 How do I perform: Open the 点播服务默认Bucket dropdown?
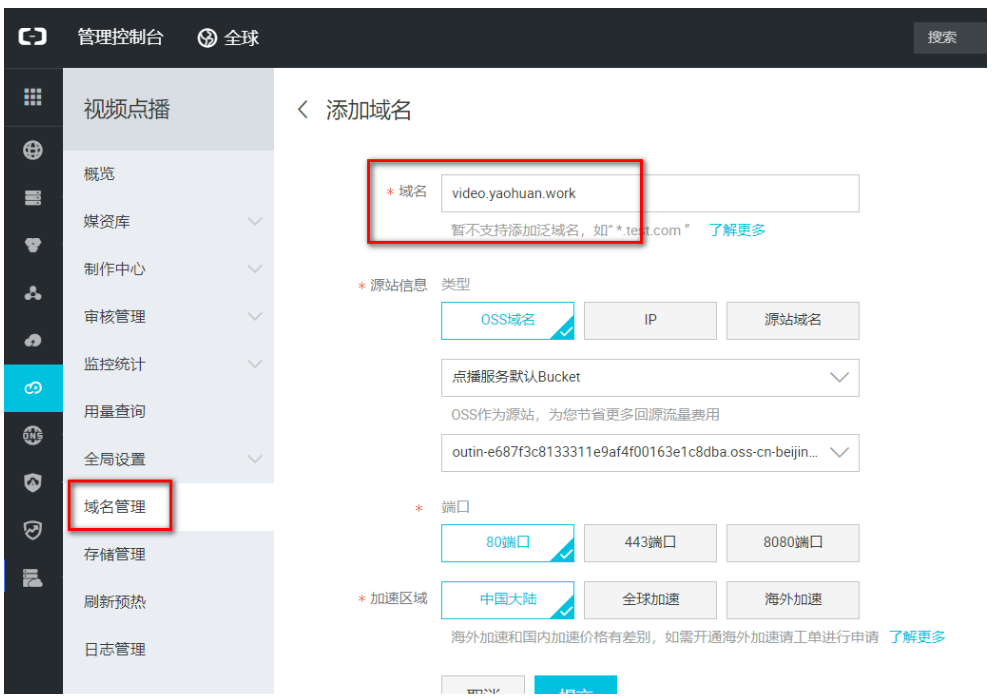click(x=650, y=377)
